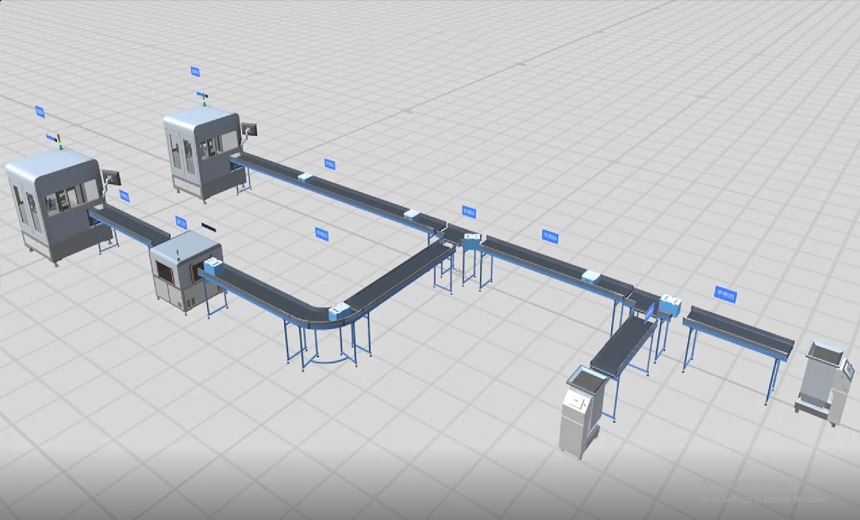Click the box on the 平传04 conveyor
This screenshot has width=860, height=520.
click(x=591, y=276)
